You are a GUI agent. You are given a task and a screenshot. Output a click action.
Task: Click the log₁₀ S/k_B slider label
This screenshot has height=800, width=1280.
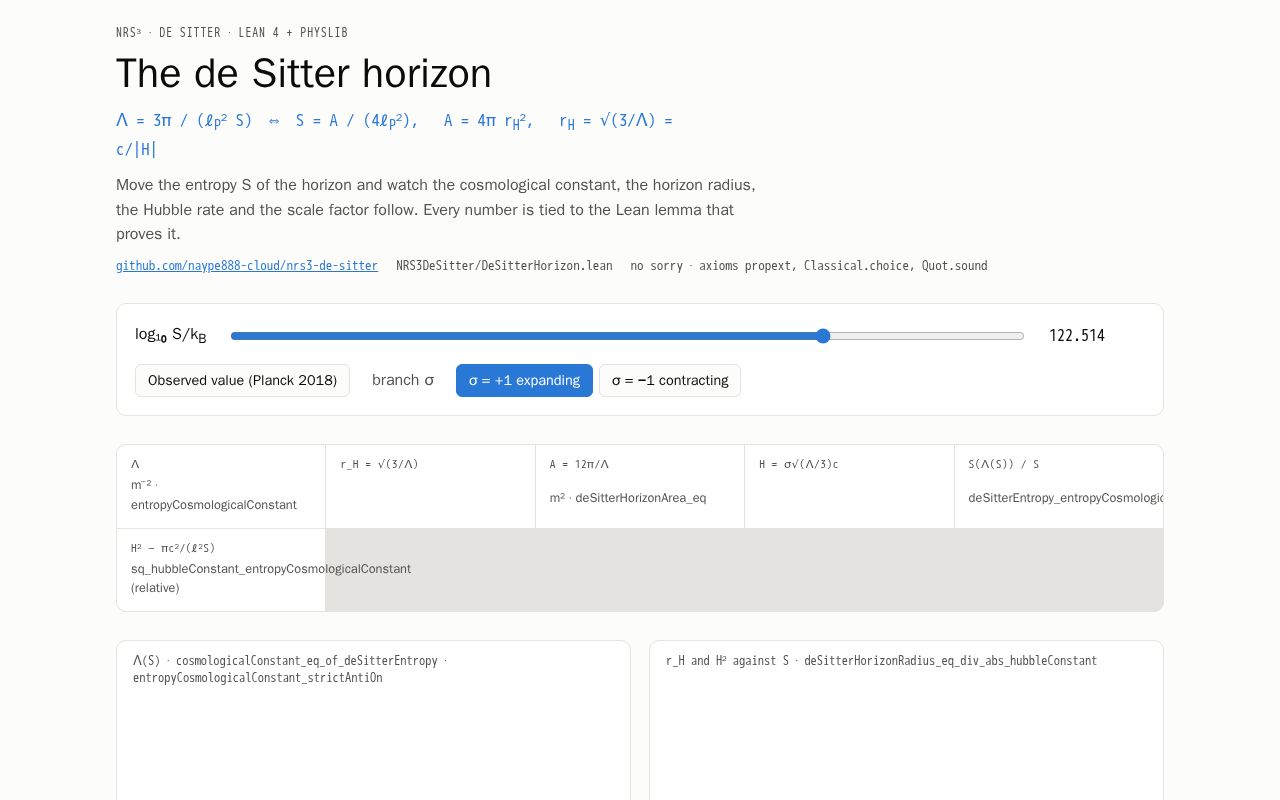coord(171,335)
